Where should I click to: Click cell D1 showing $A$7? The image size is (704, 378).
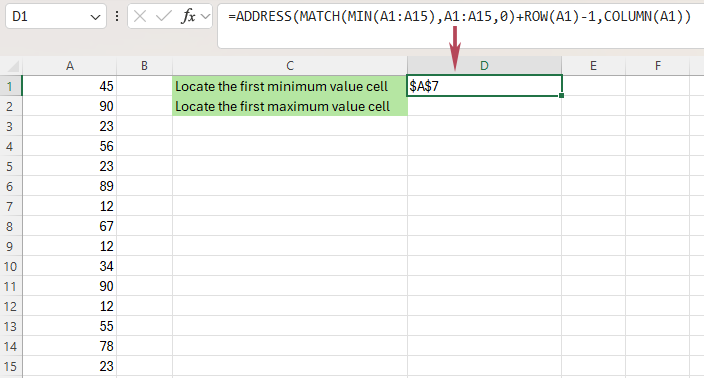(x=484, y=86)
